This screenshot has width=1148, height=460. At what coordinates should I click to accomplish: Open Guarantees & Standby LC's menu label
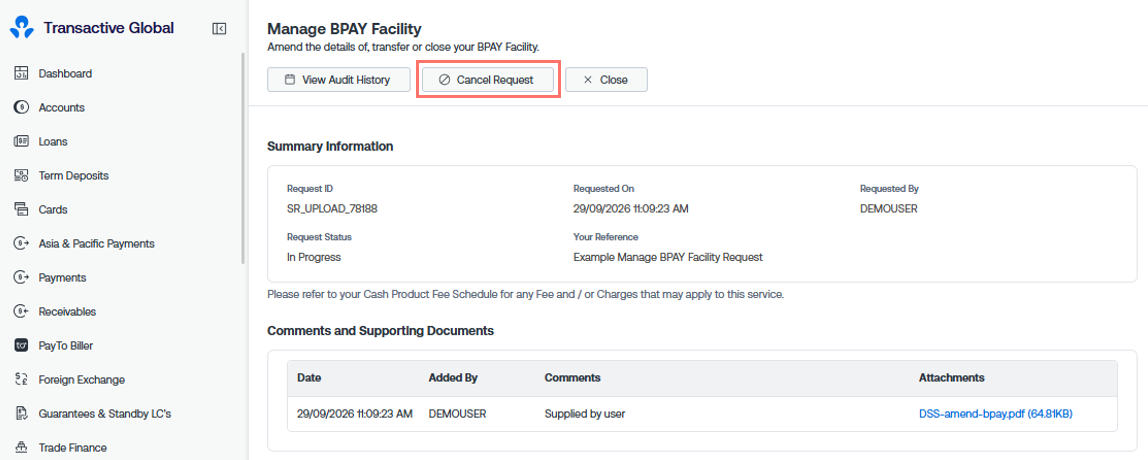pyautogui.click(x=105, y=414)
